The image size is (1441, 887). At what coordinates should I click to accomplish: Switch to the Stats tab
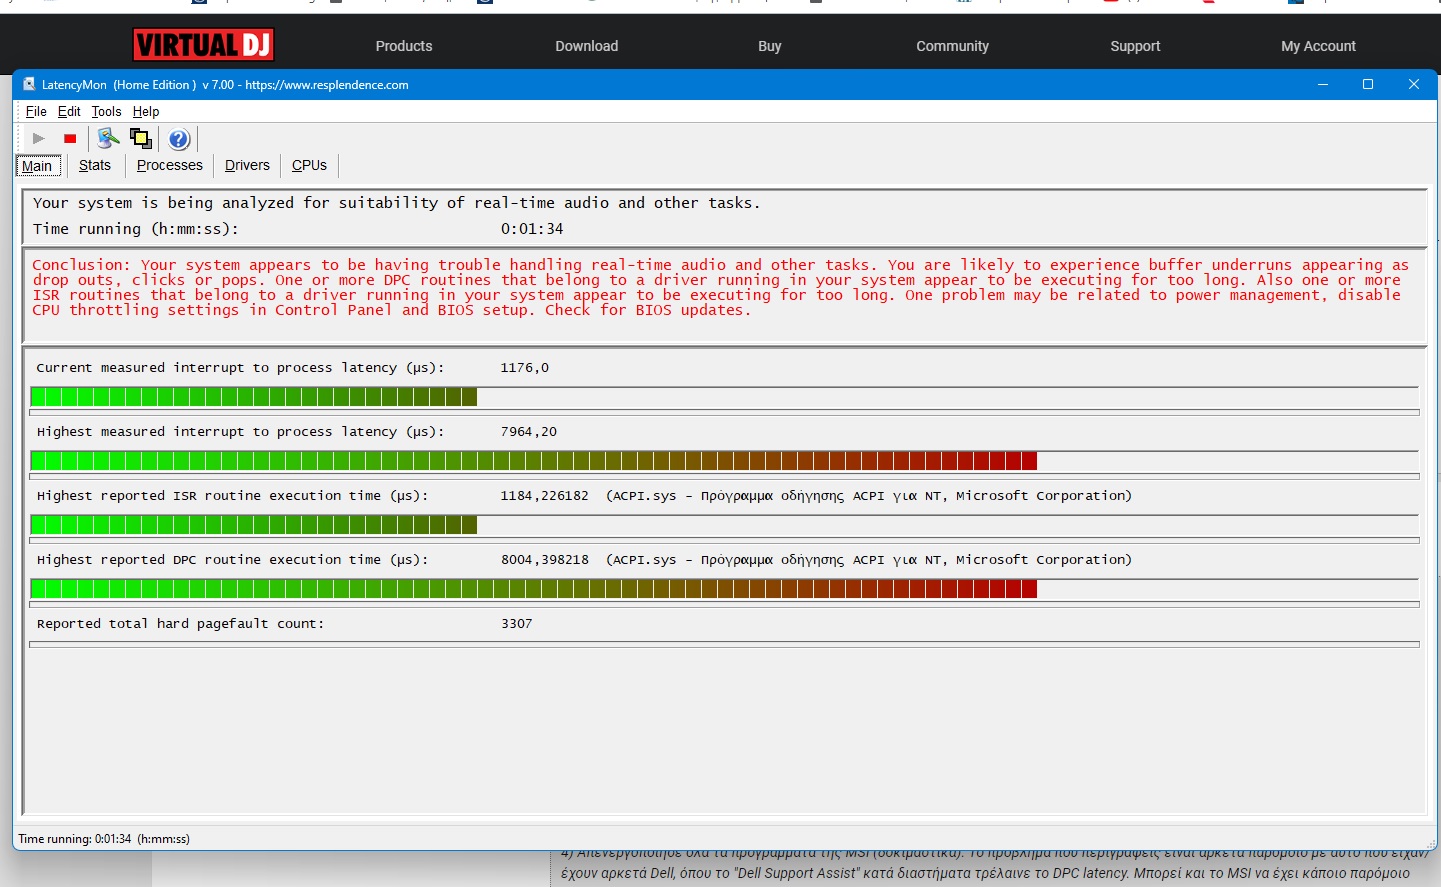[95, 165]
